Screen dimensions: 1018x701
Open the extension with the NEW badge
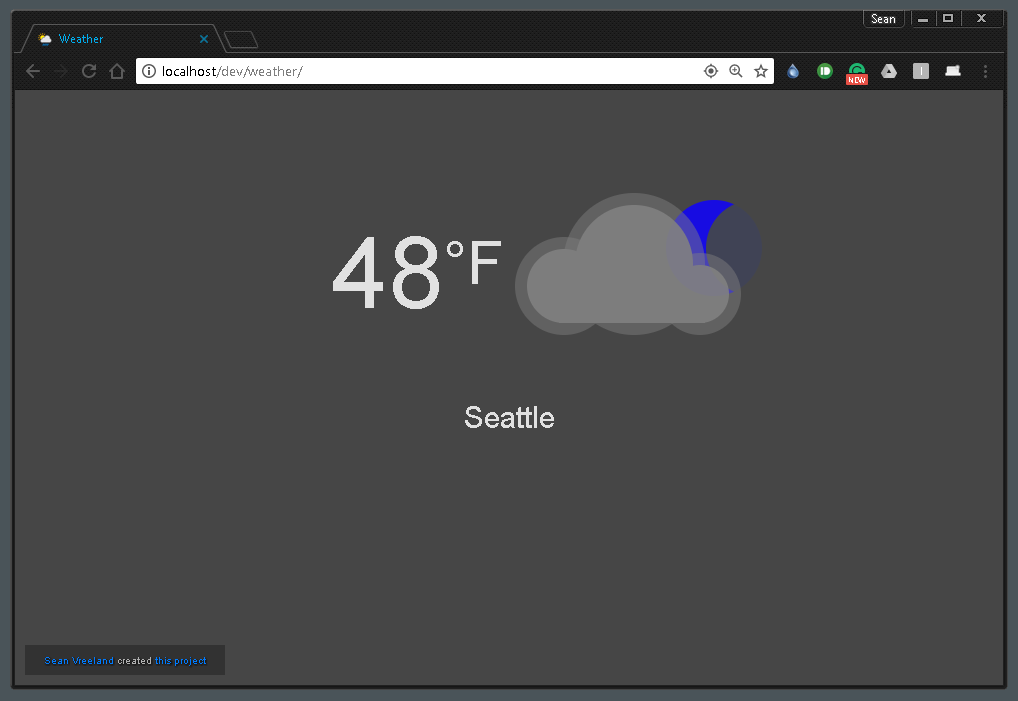(857, 71)
